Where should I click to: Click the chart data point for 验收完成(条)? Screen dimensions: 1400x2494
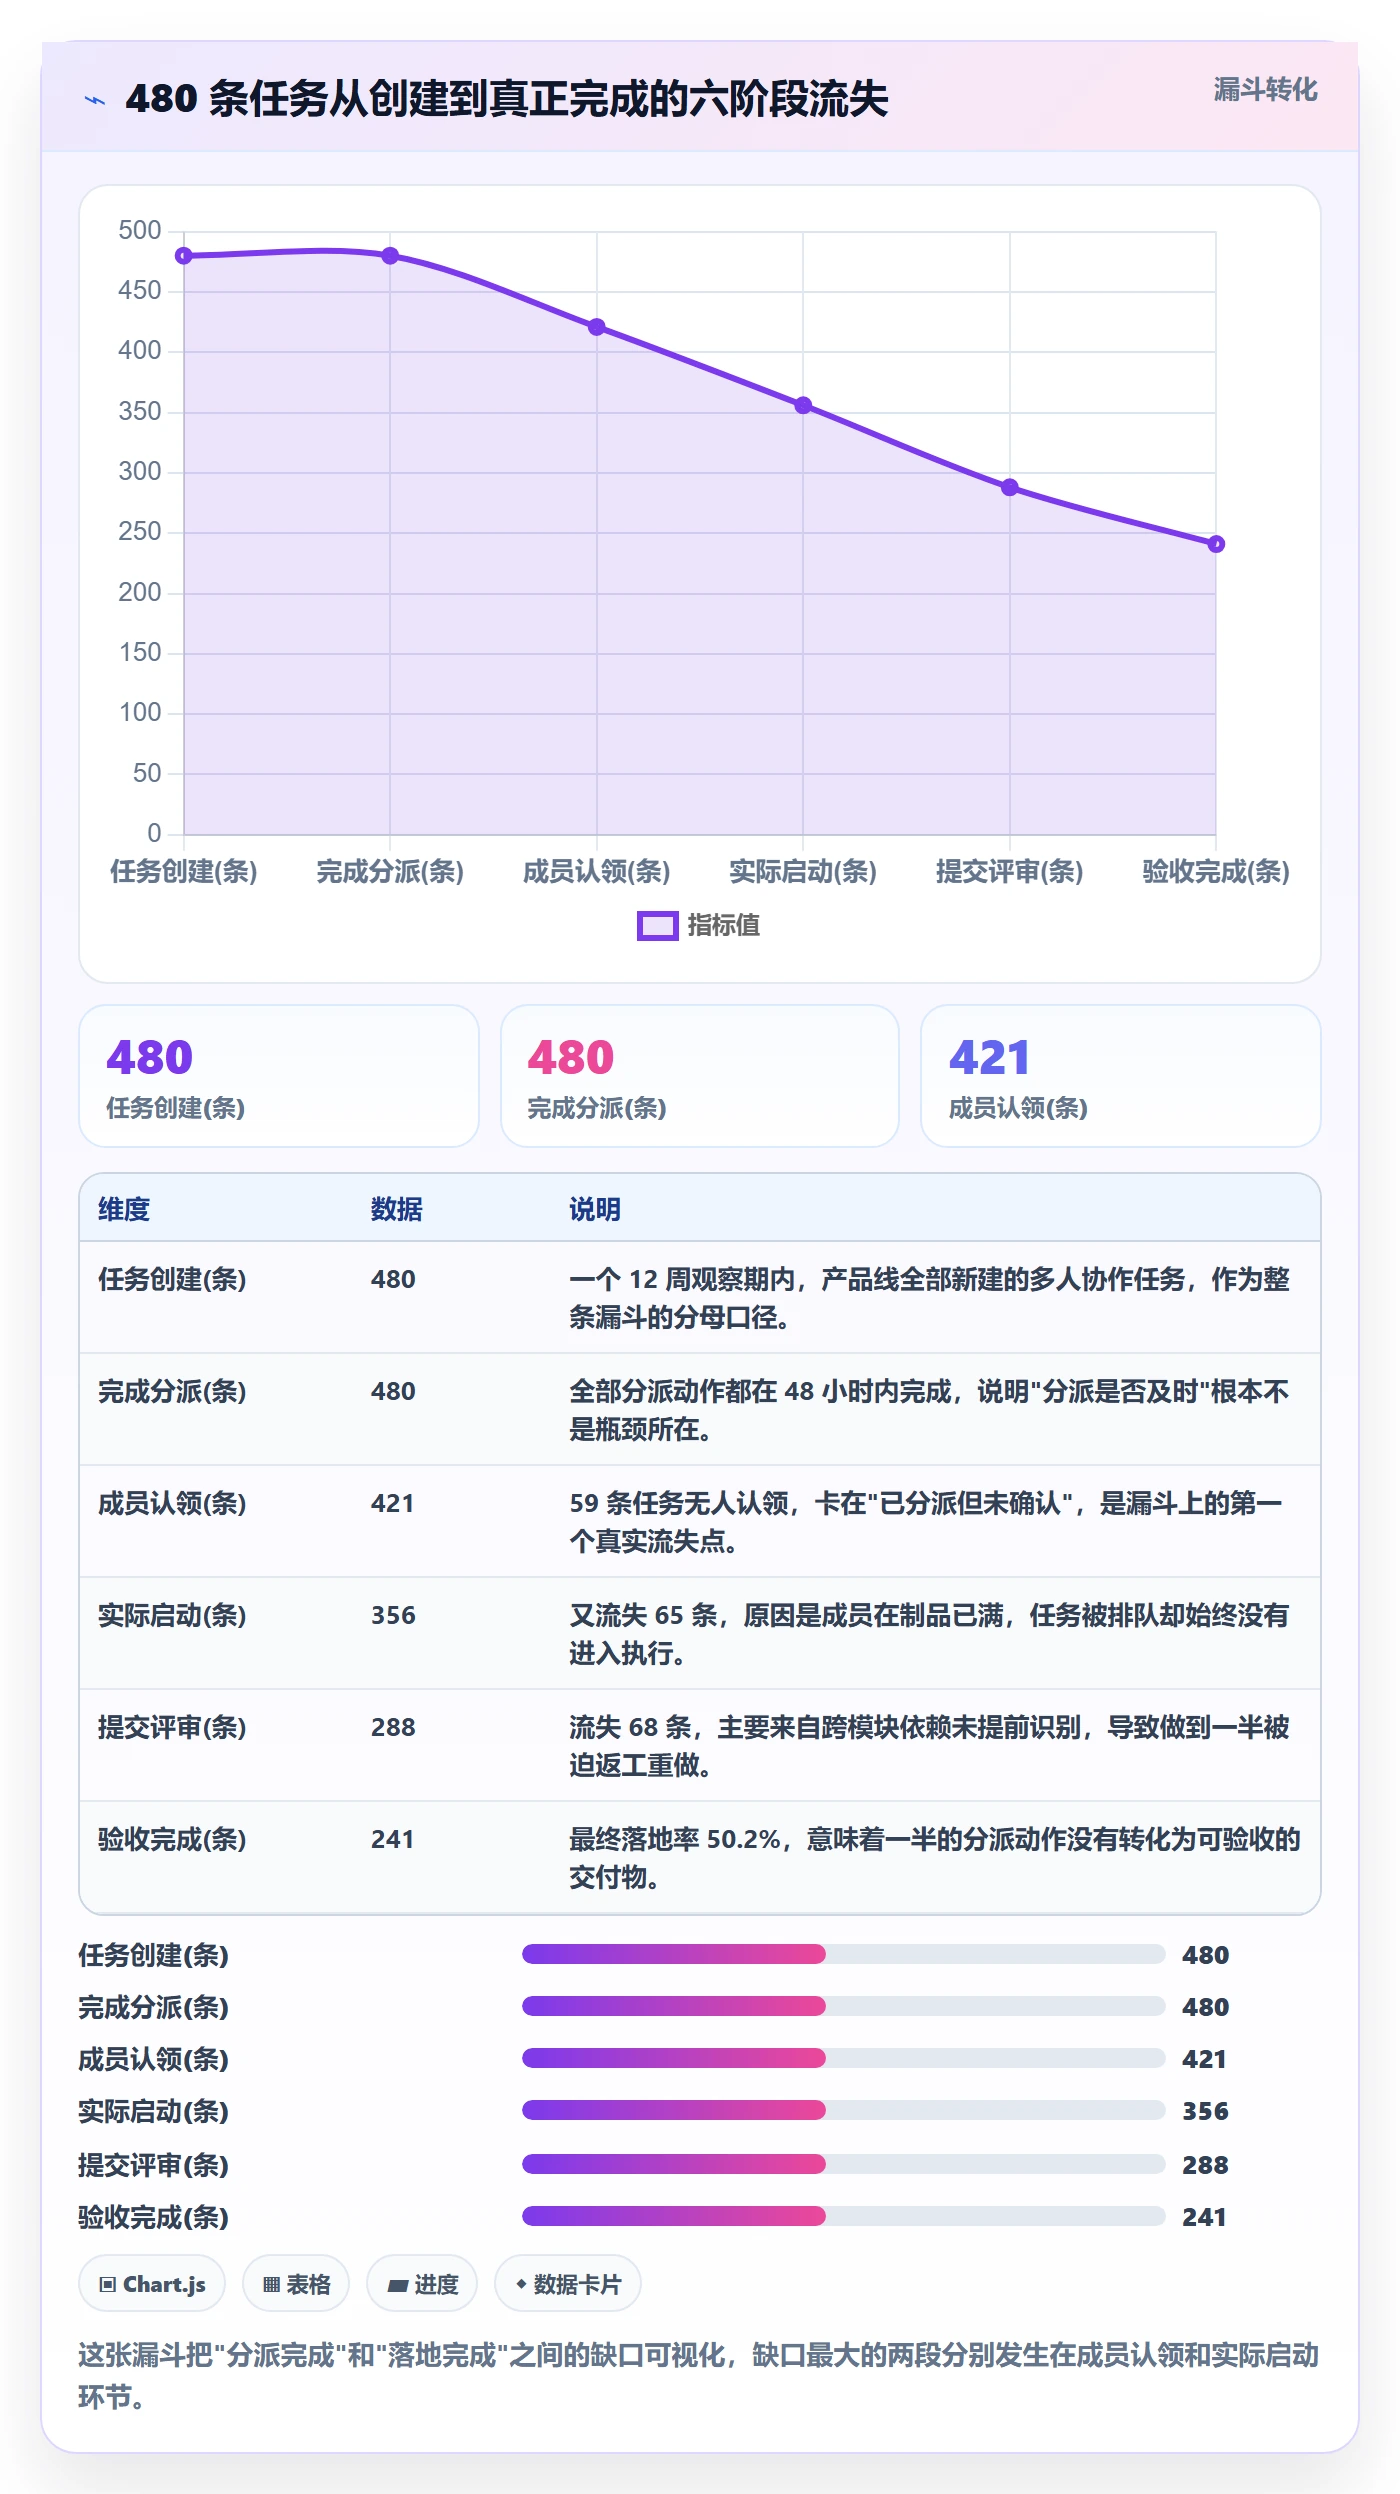tap(1216, 544)
